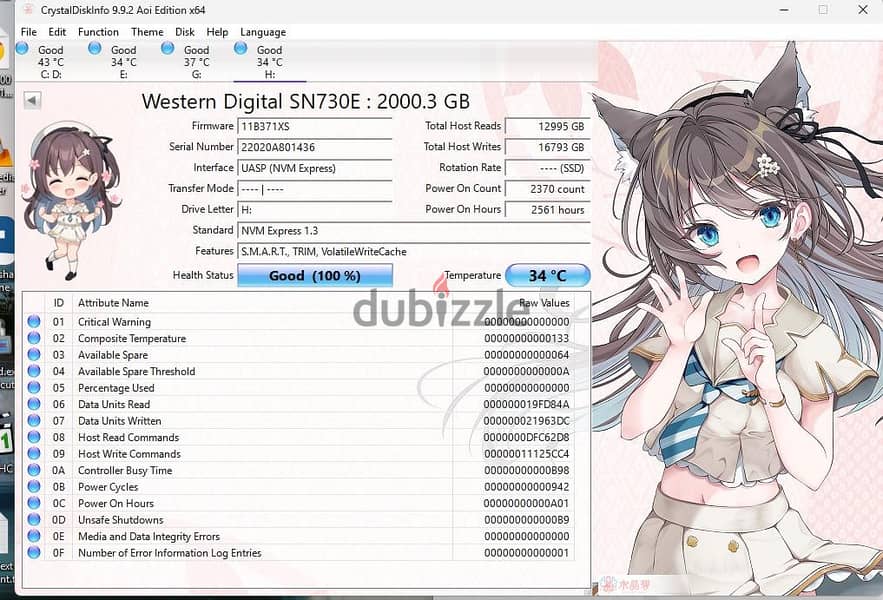Click the status icon of Controller Busy Time row
Screen dimensions: 883x600
point(34,470)
